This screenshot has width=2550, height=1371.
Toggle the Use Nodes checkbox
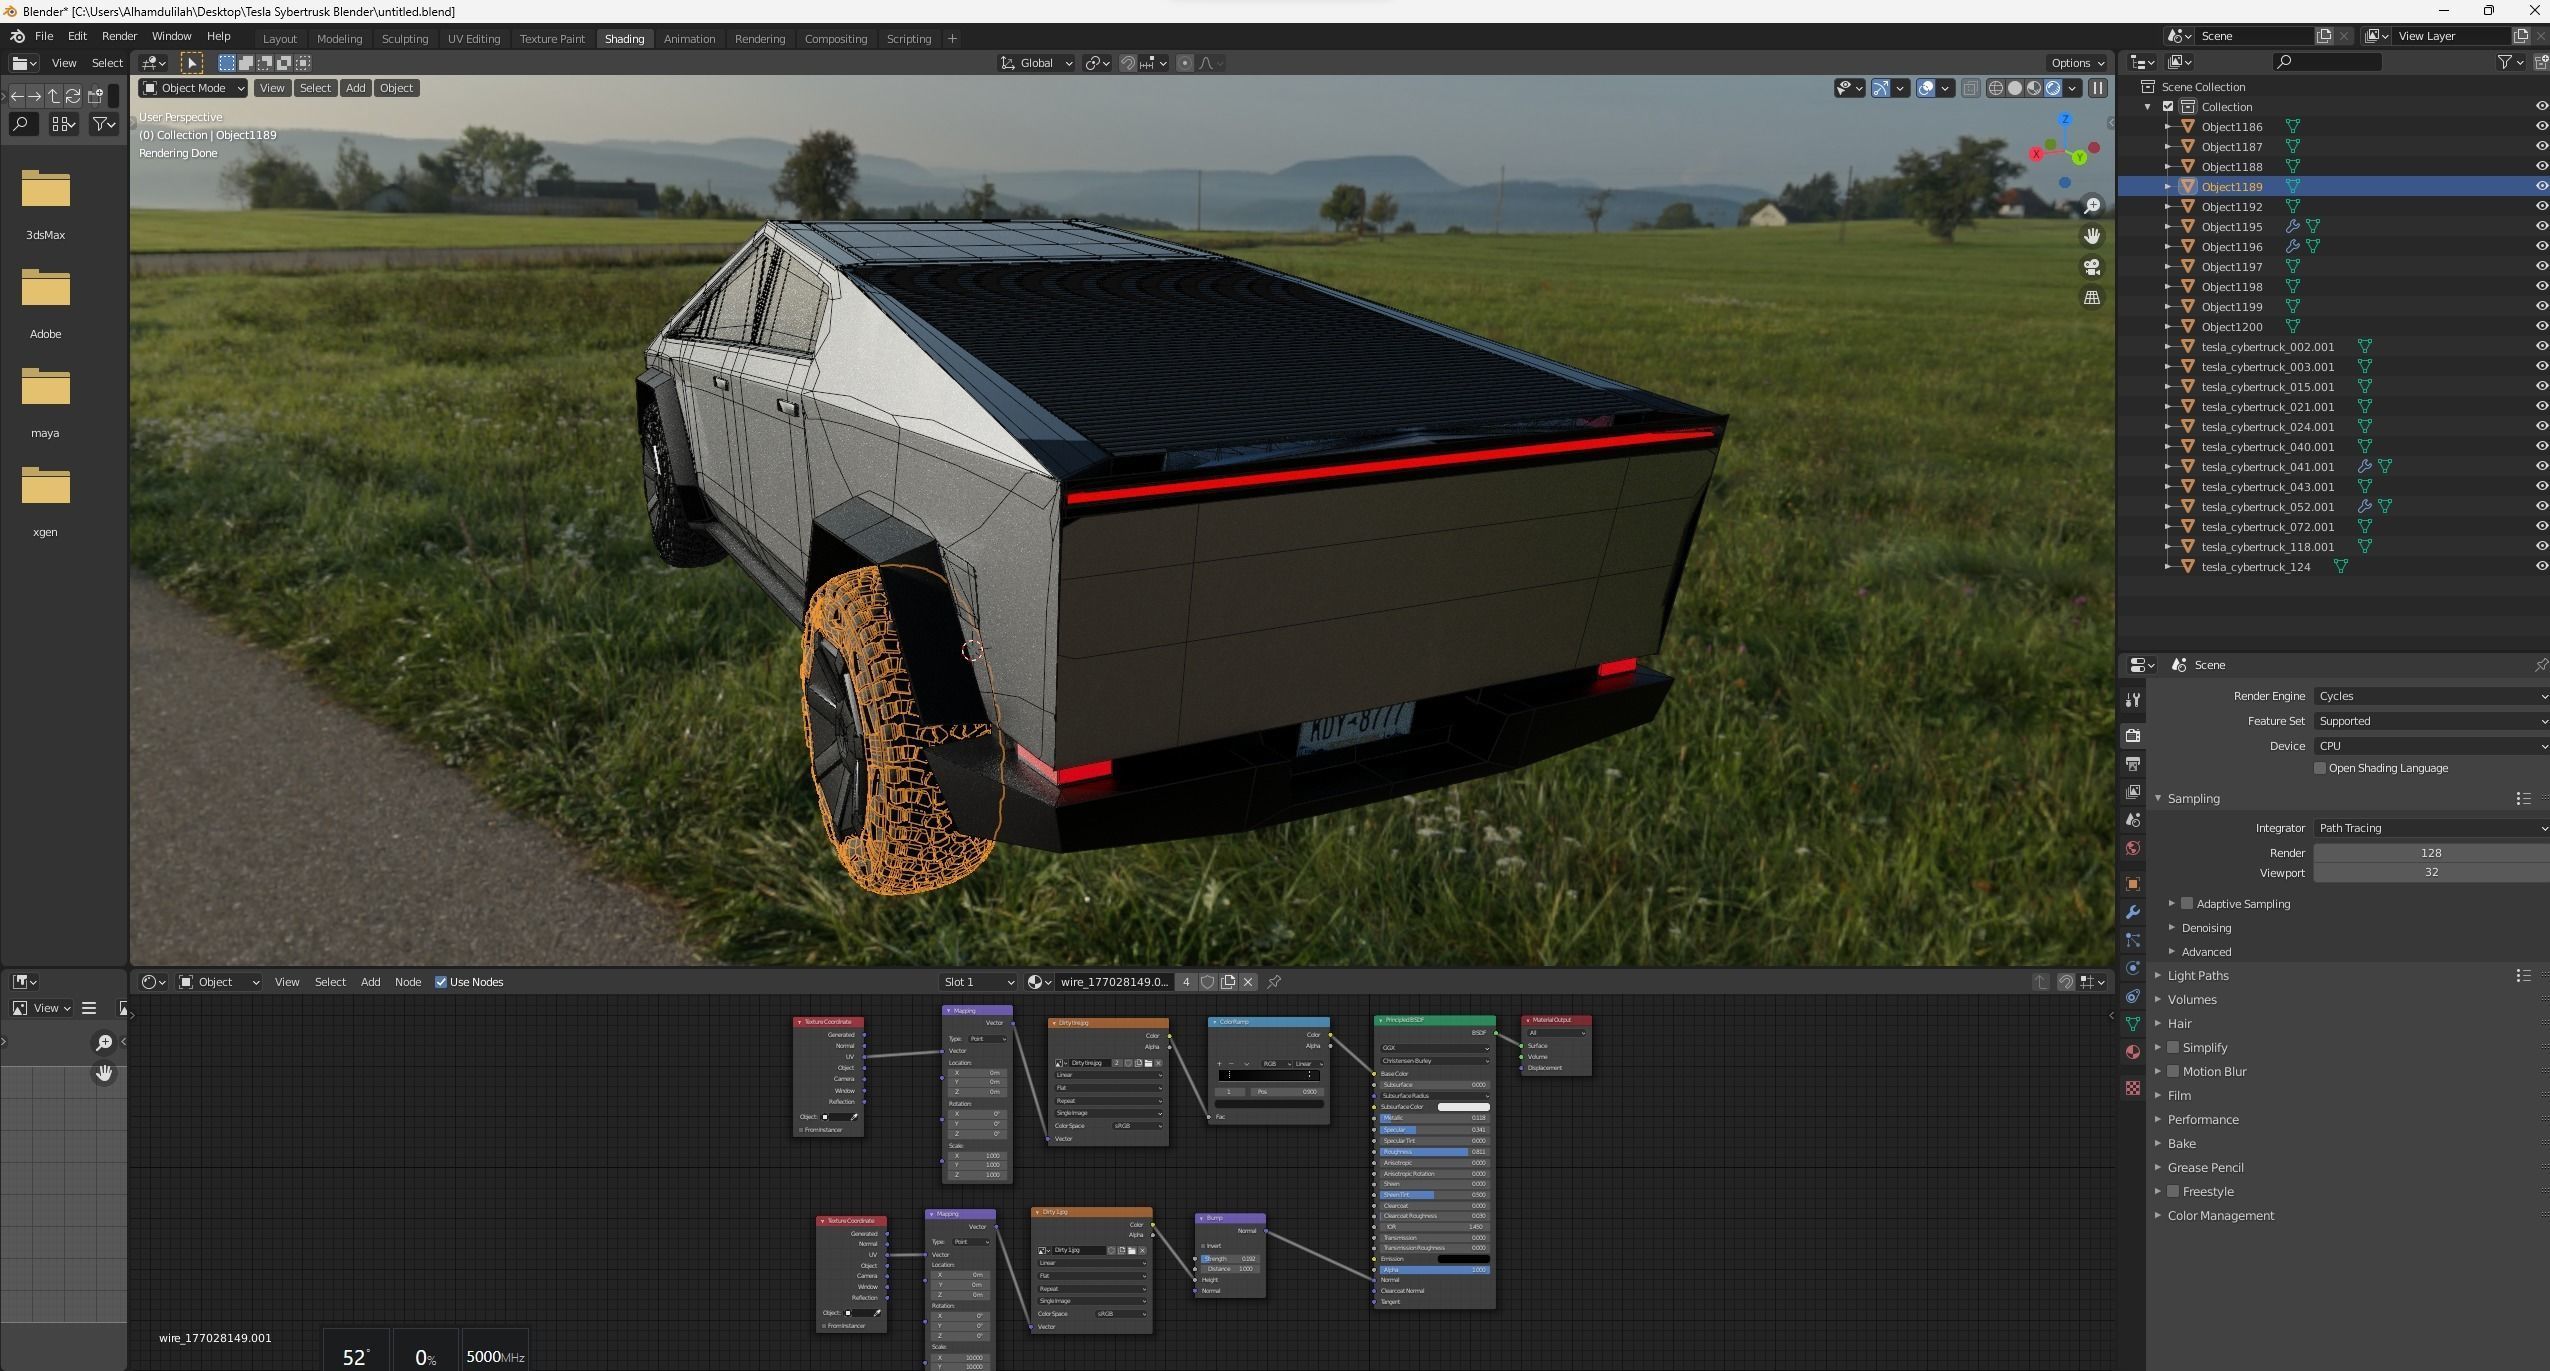pos(441,982)
